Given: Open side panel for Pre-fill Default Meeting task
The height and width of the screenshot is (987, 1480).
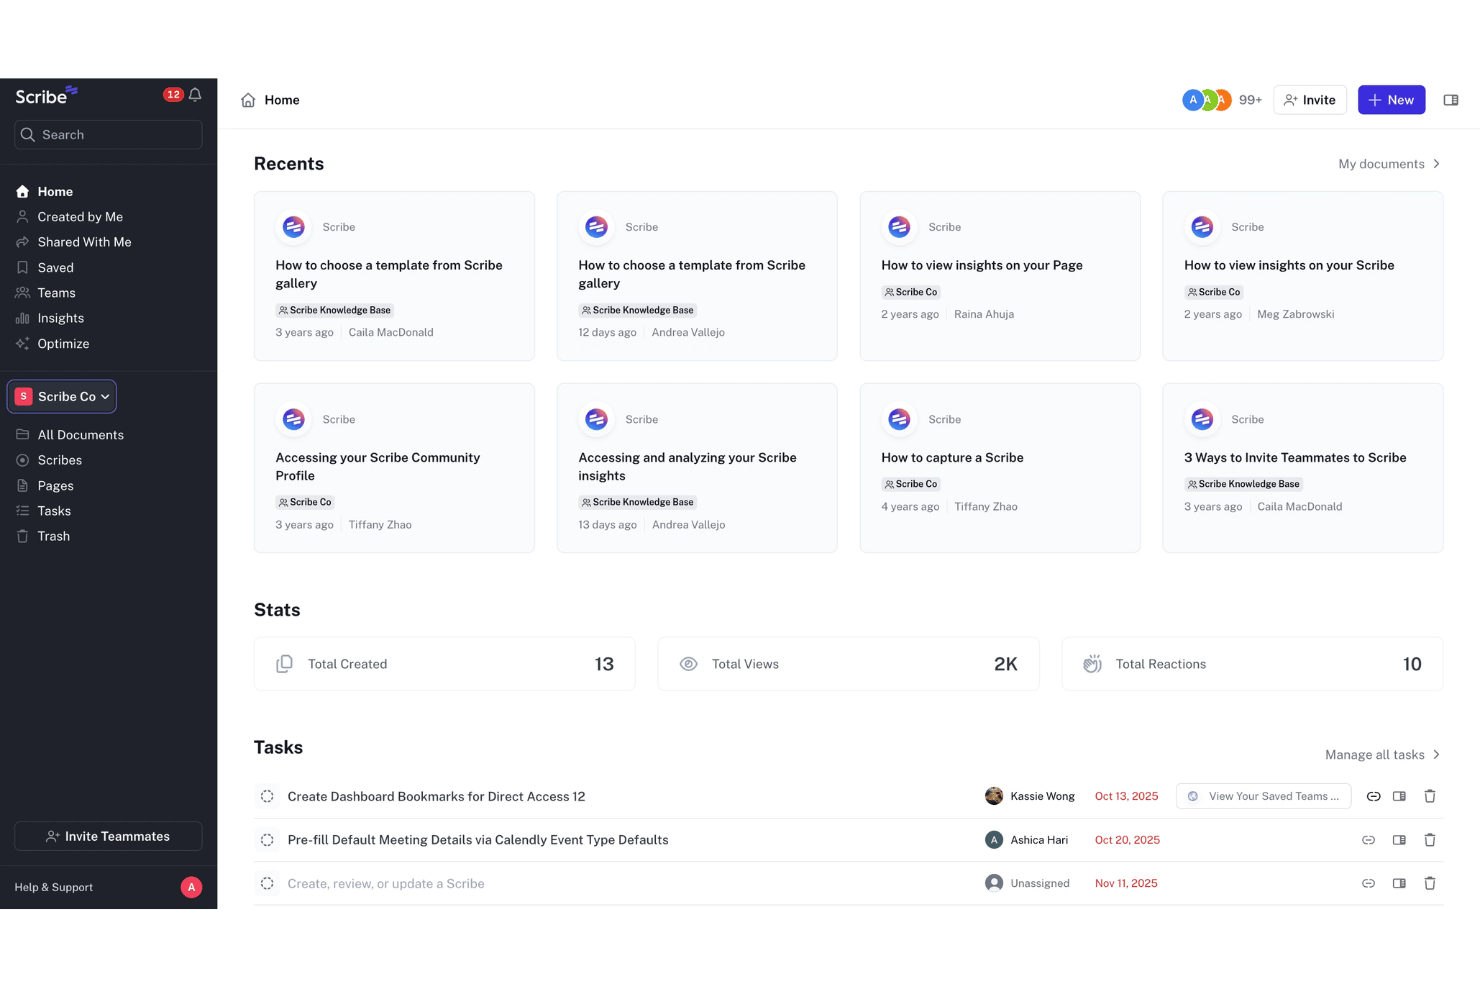Looking at the screenshot, I should tap(1399, 840).
